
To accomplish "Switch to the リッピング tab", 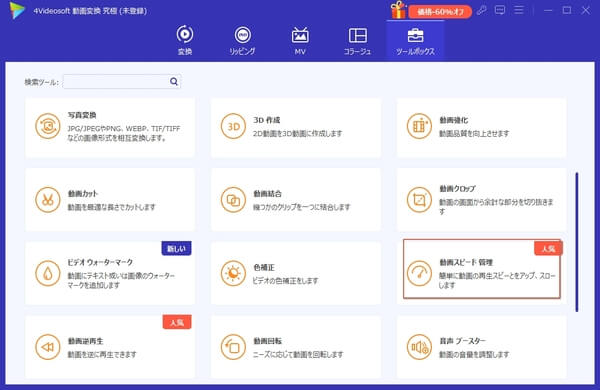I will pos(243,40).
